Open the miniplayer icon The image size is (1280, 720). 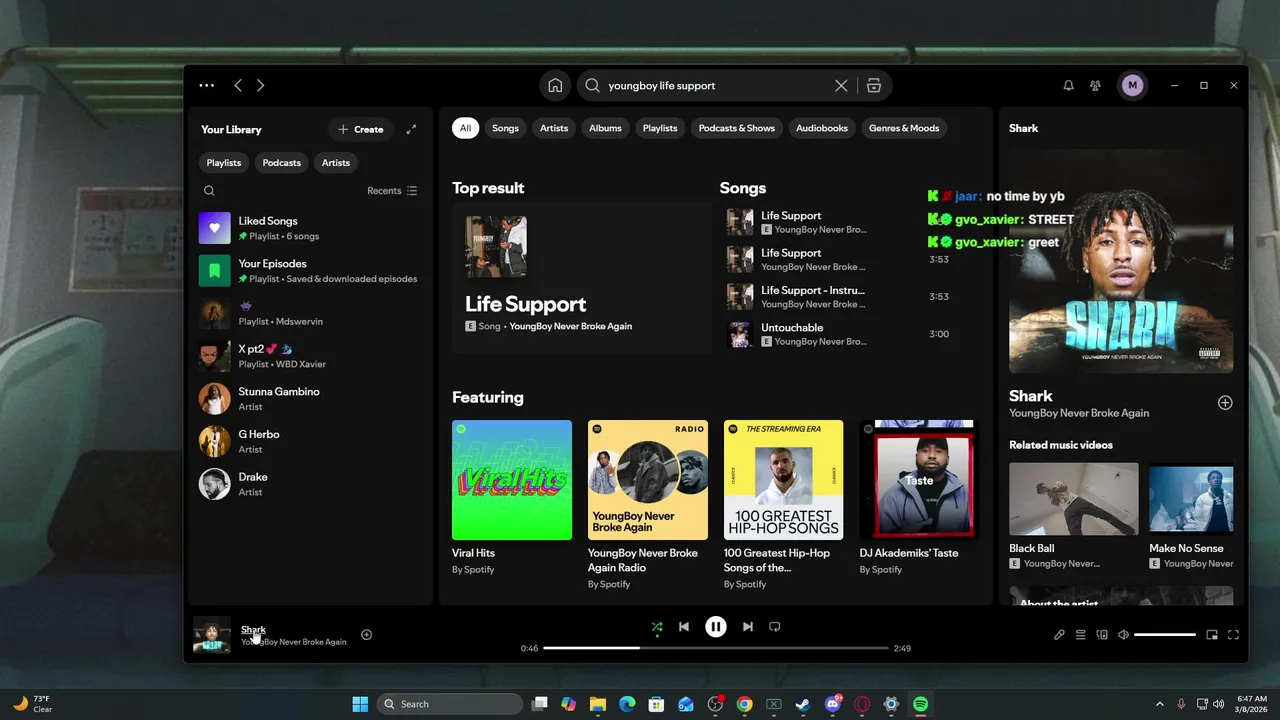tap(1212, 635)
